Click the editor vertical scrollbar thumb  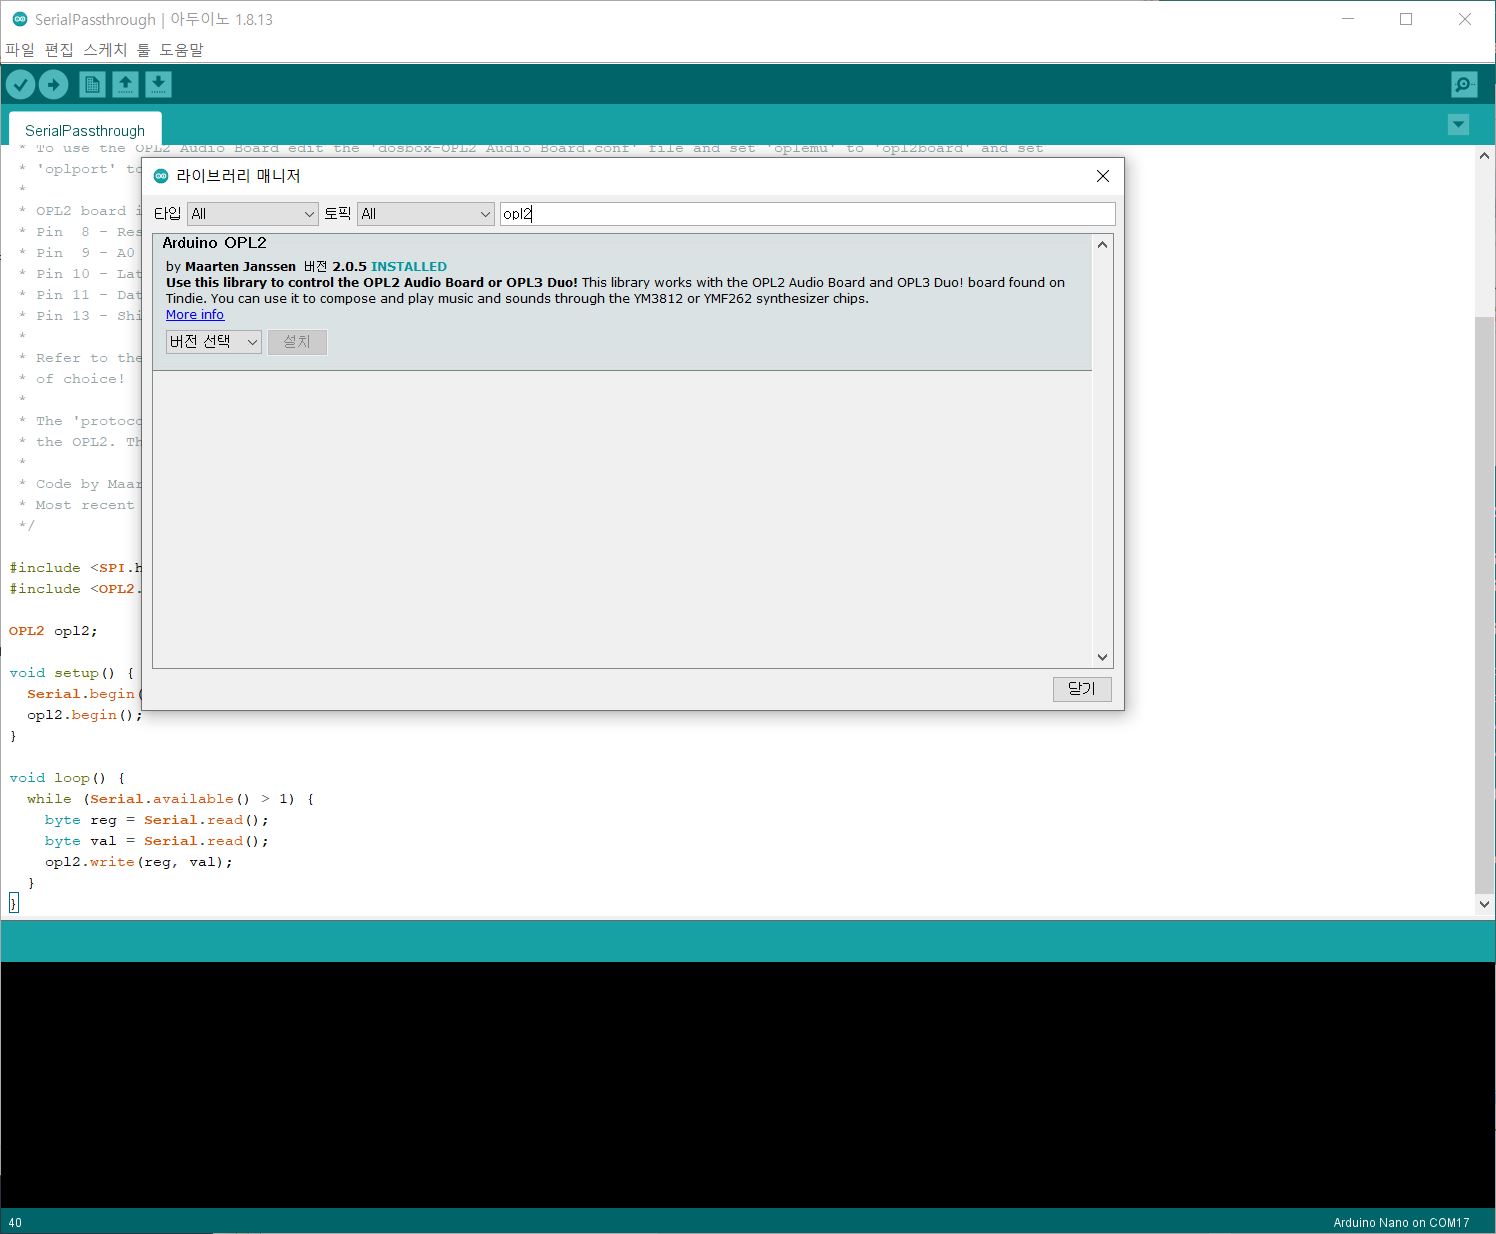tap(1484, 605)
